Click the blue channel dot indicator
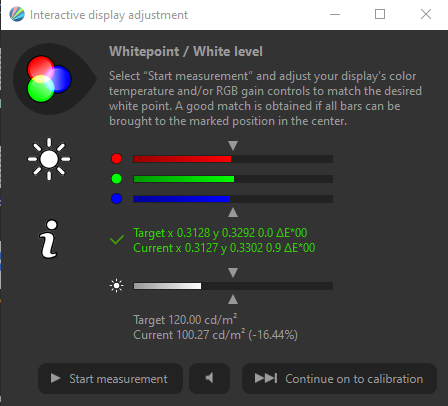 tap(116, 199)
